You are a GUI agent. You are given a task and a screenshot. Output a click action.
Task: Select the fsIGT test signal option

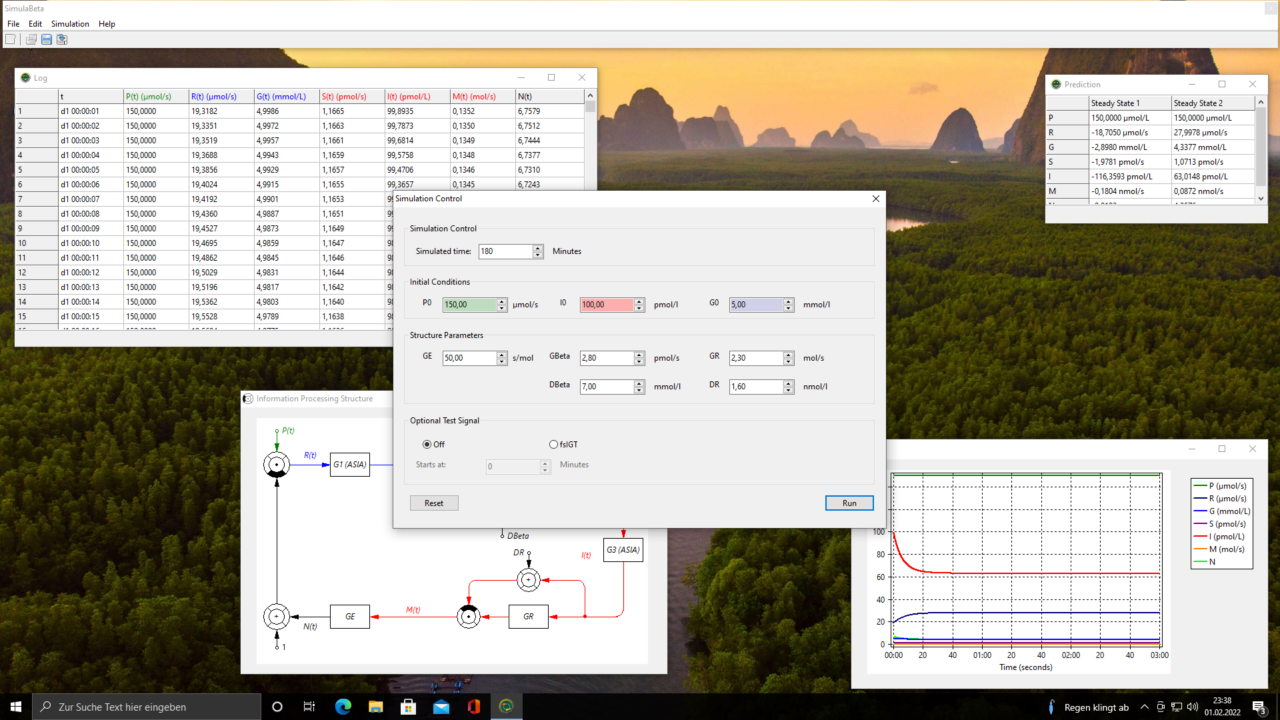(x=554, y=445)
